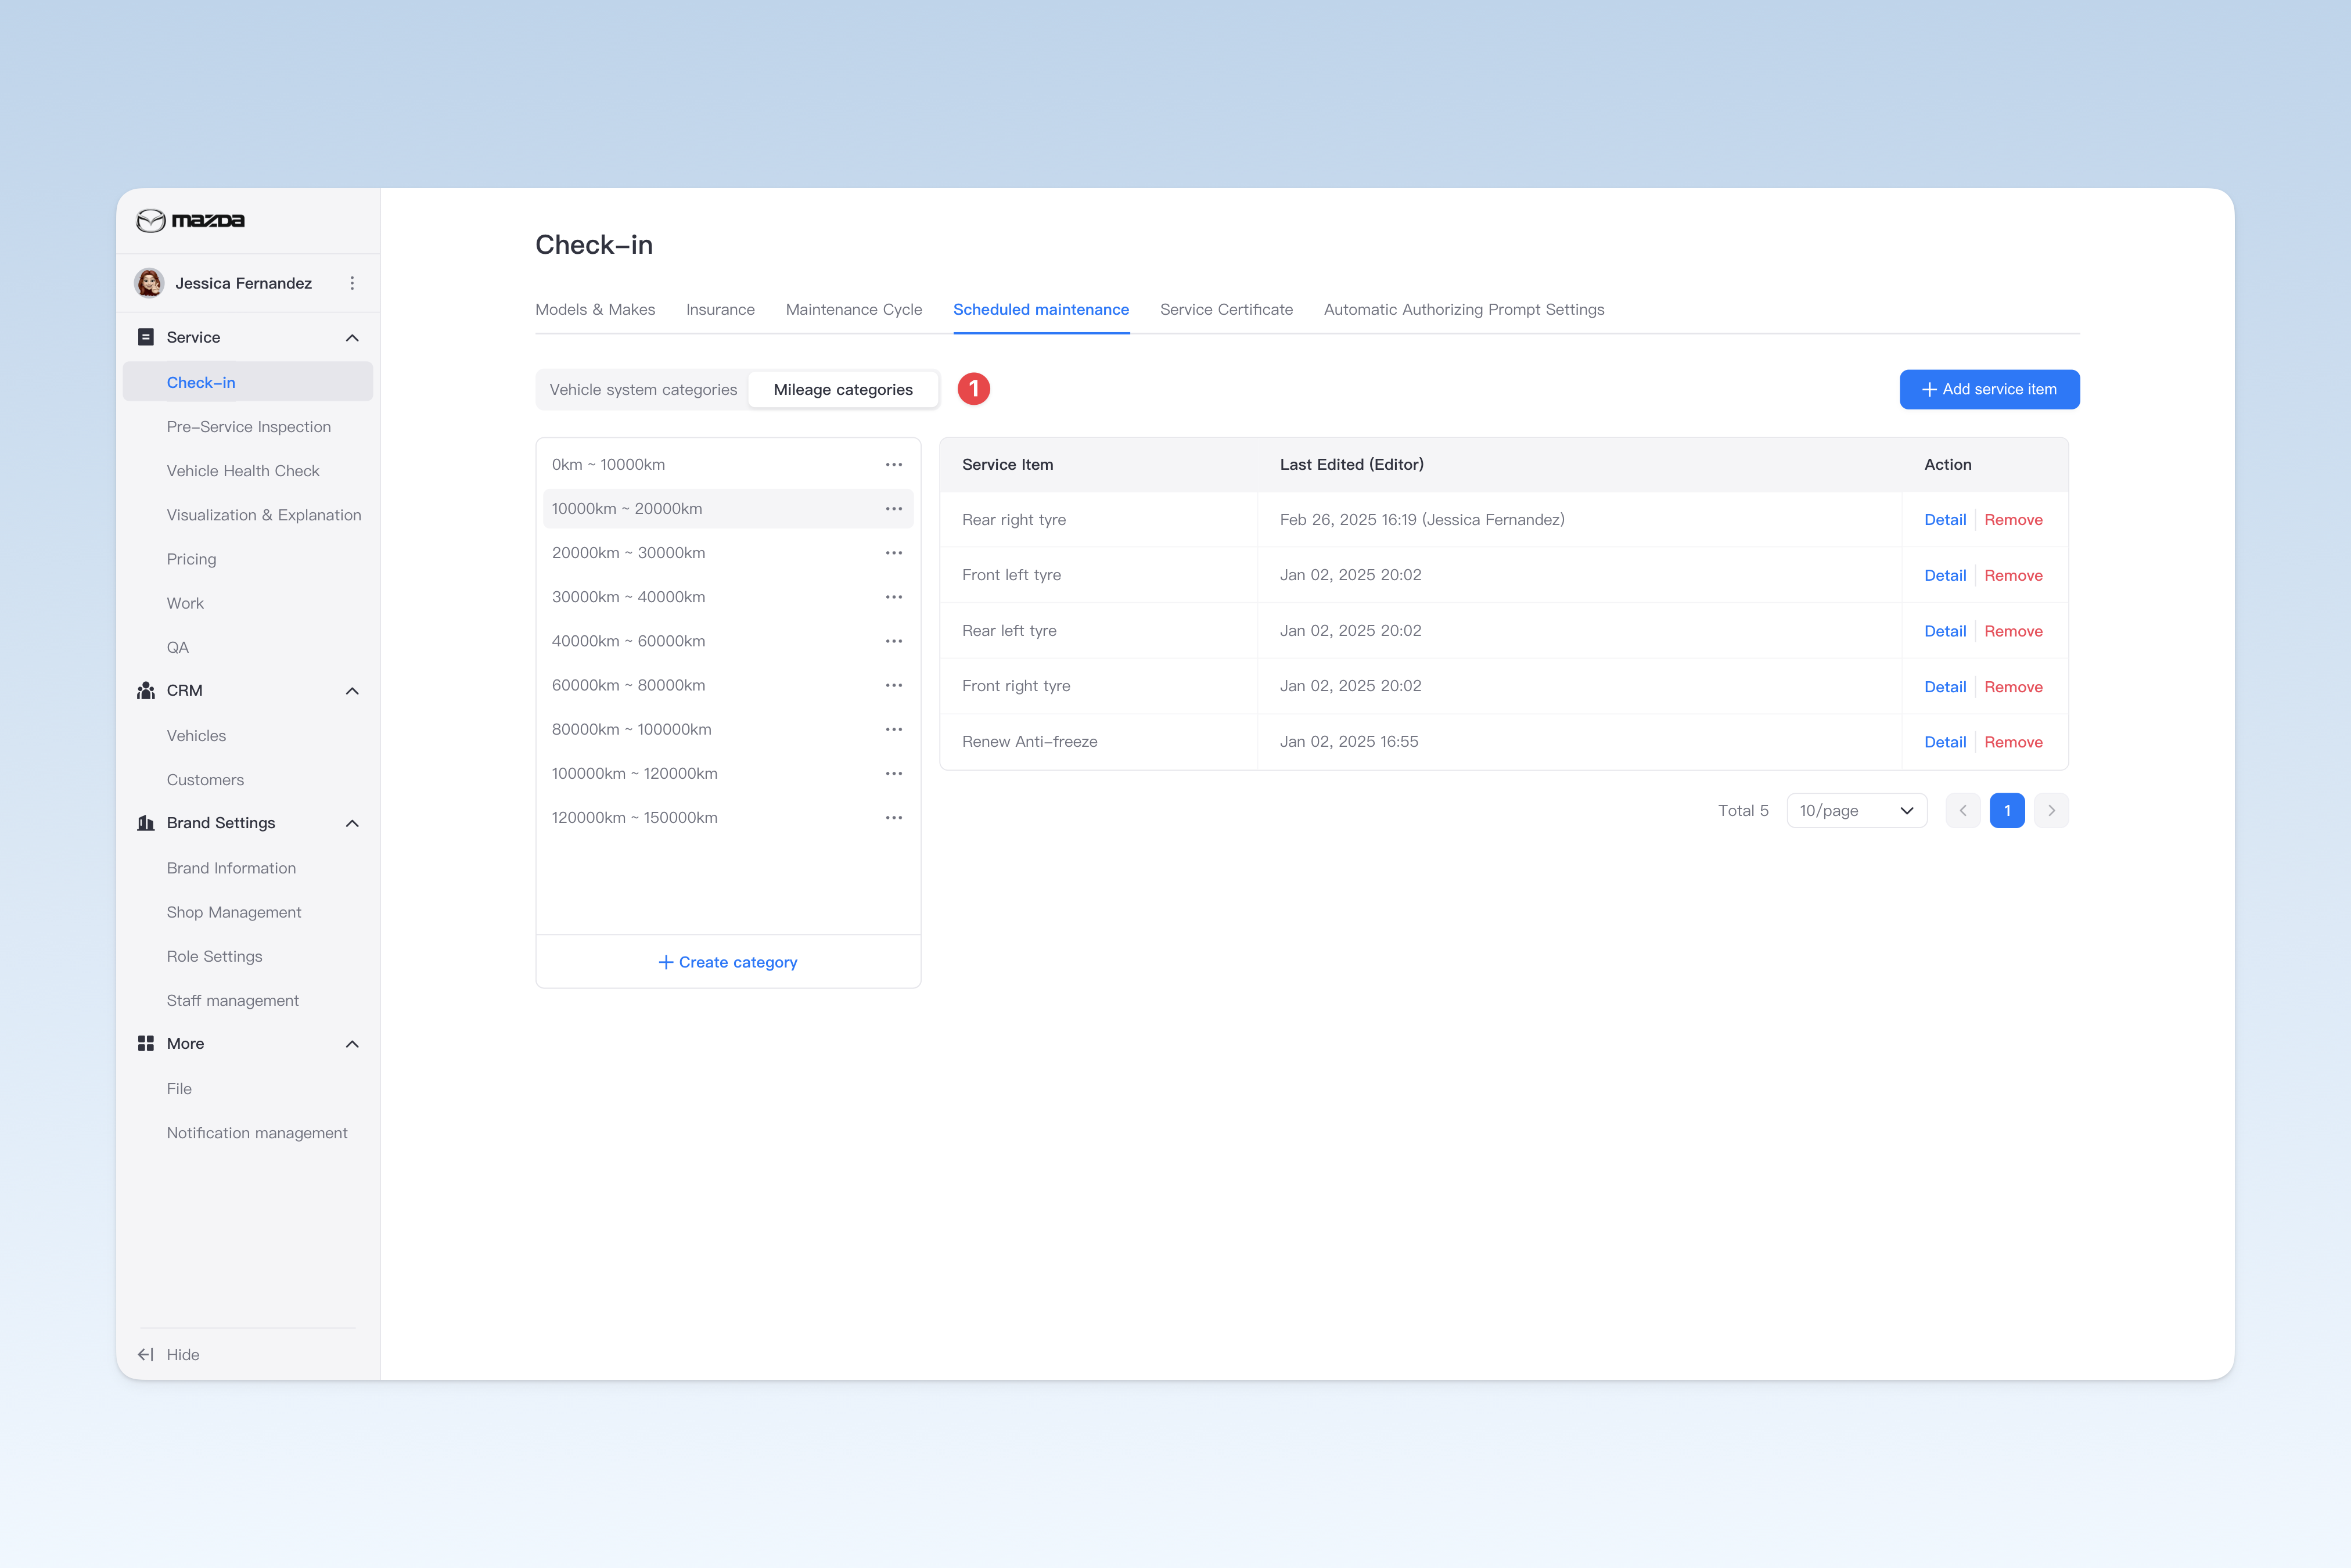This screenshot has height=1568, width=2351.
Task: Open the 10/page size dropdown
Action: 1856,811
